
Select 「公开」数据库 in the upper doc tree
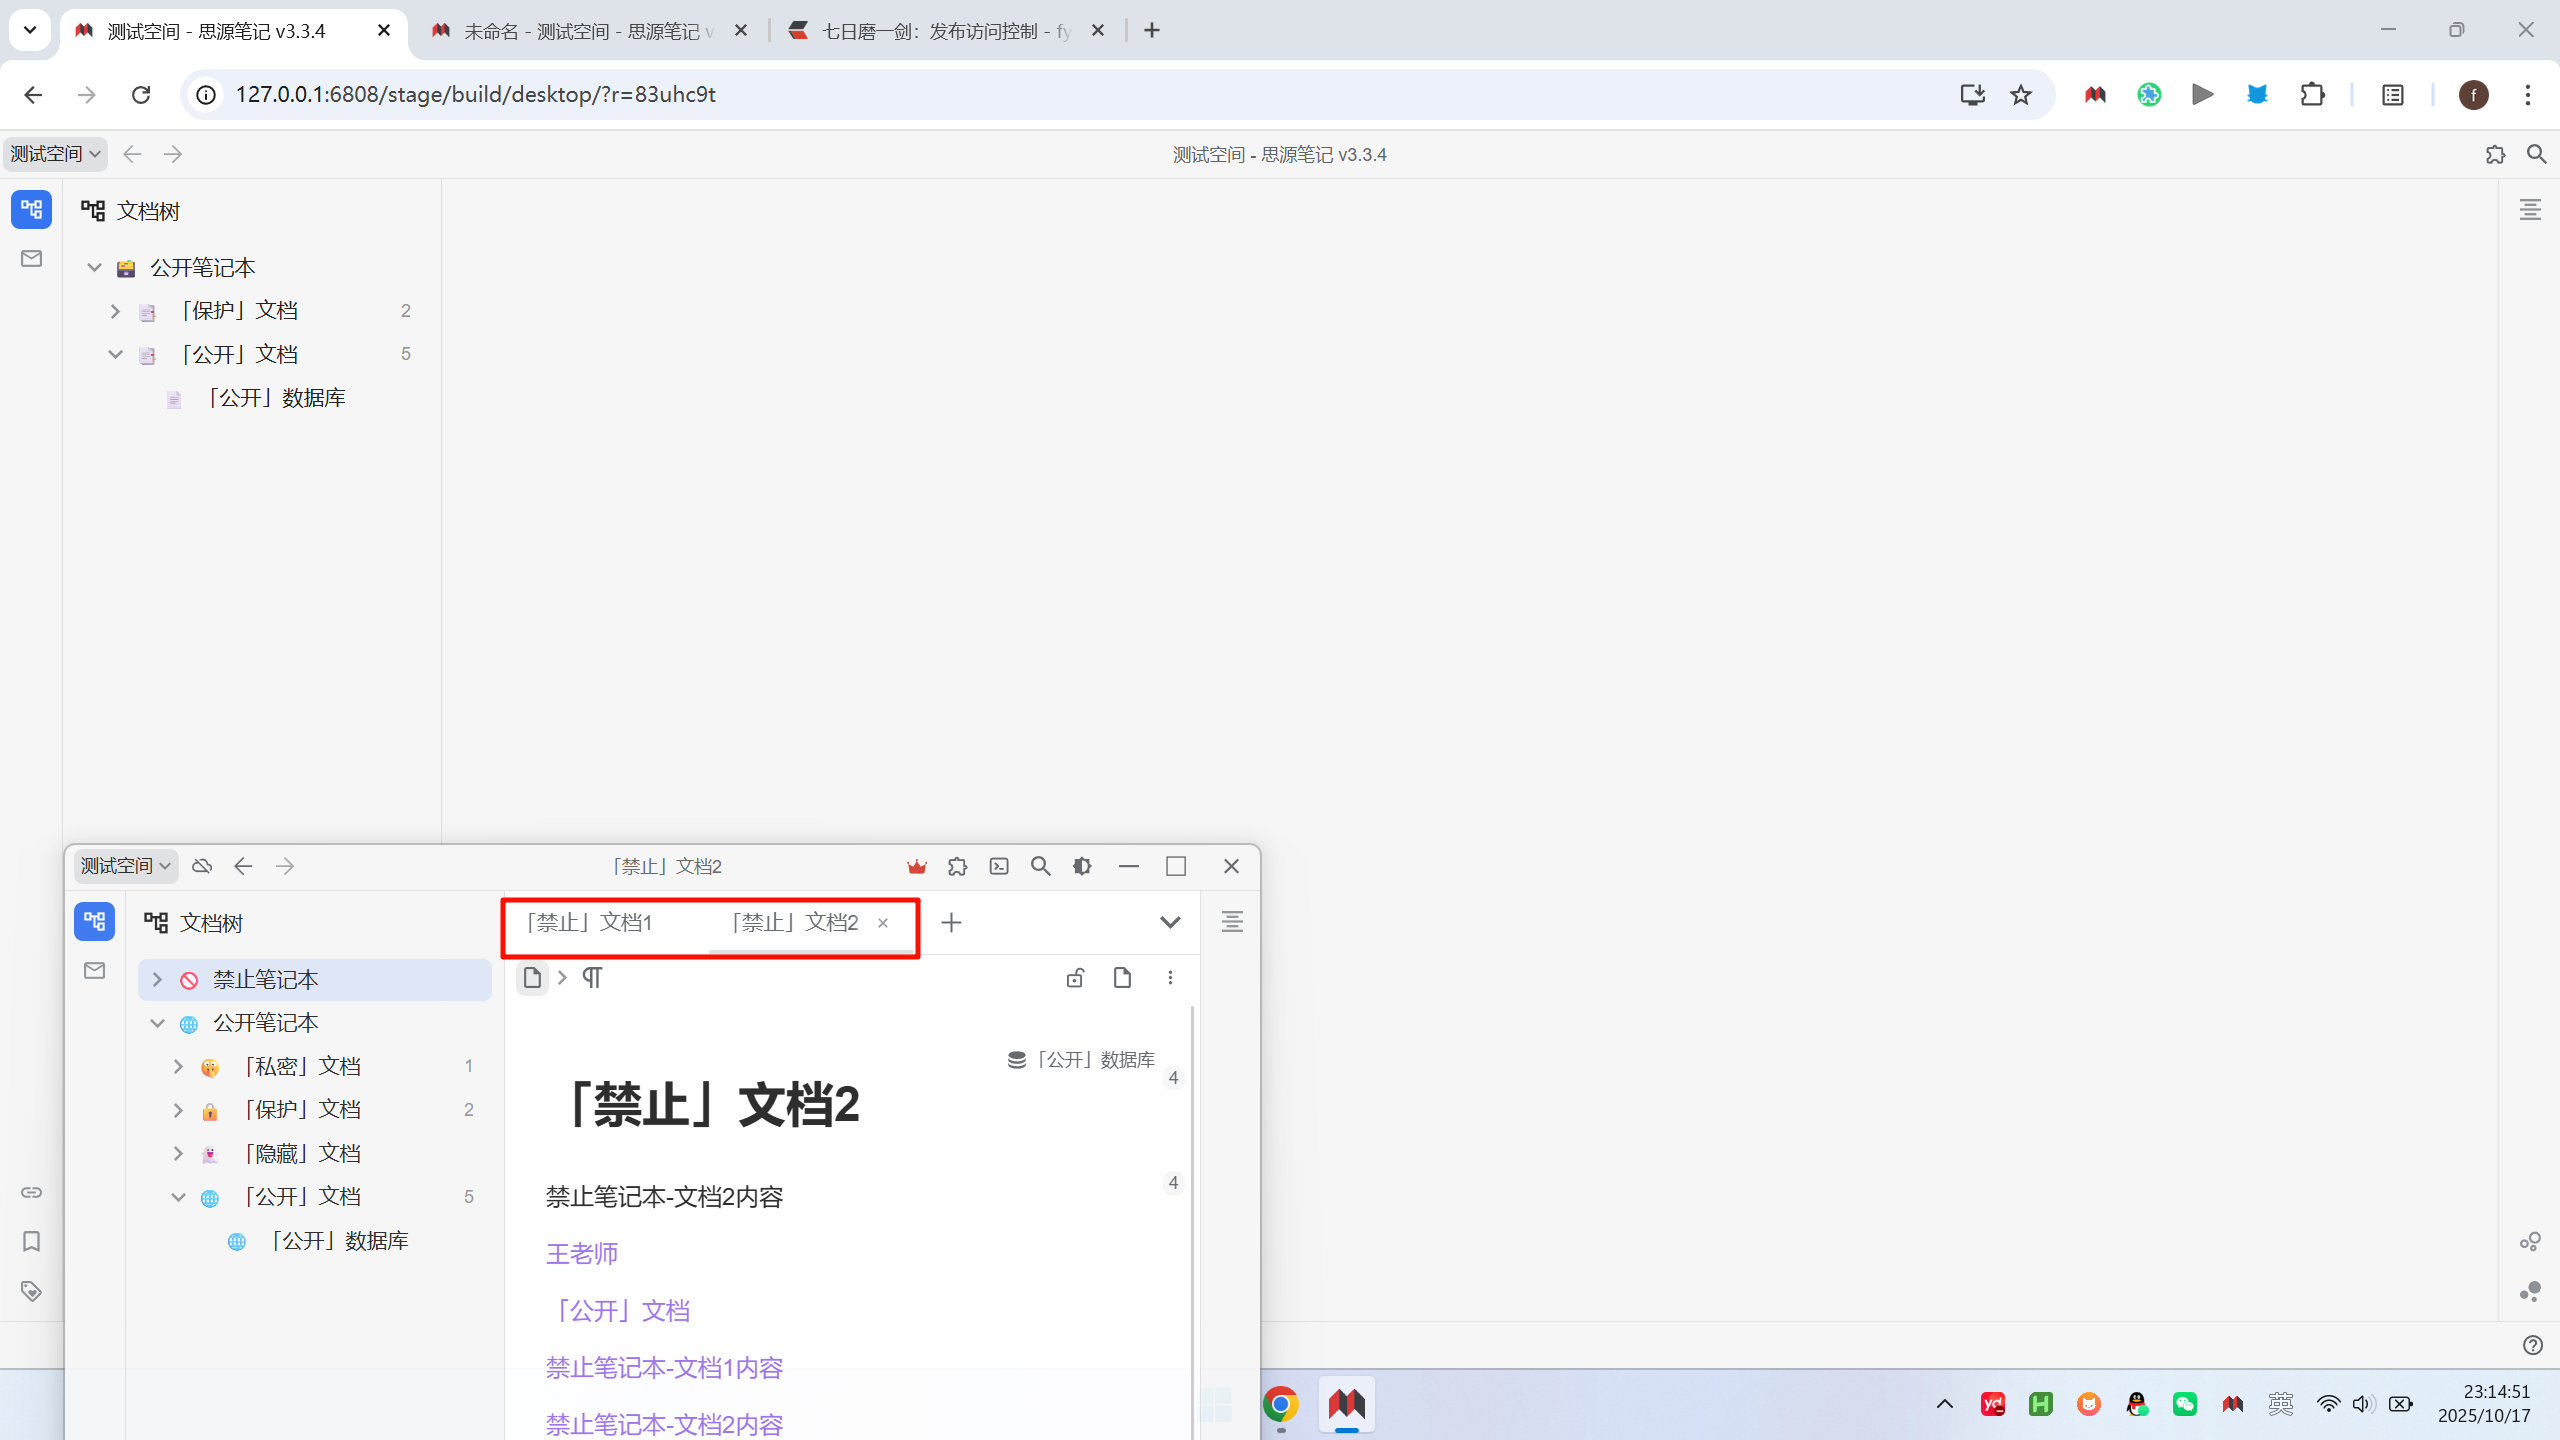[x=275, y=398]
